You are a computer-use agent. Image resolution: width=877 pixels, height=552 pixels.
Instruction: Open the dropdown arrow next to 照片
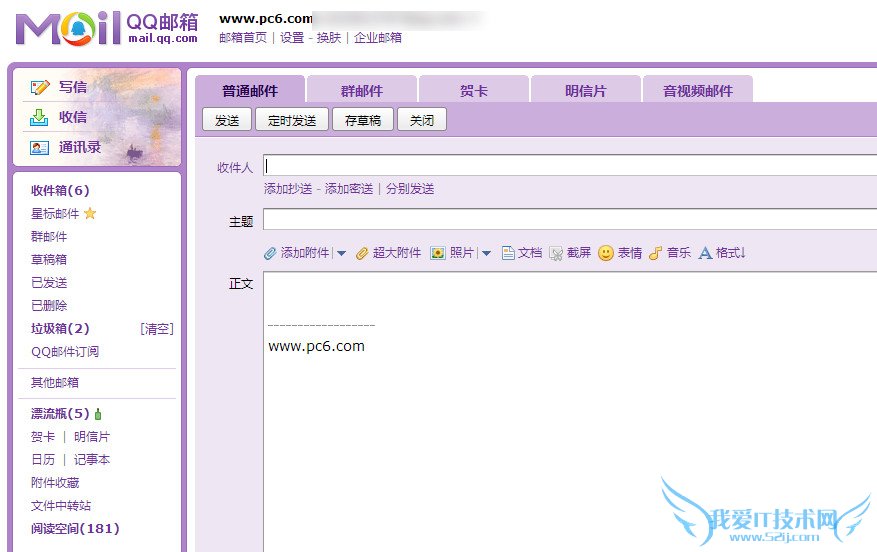pos(486,254)
